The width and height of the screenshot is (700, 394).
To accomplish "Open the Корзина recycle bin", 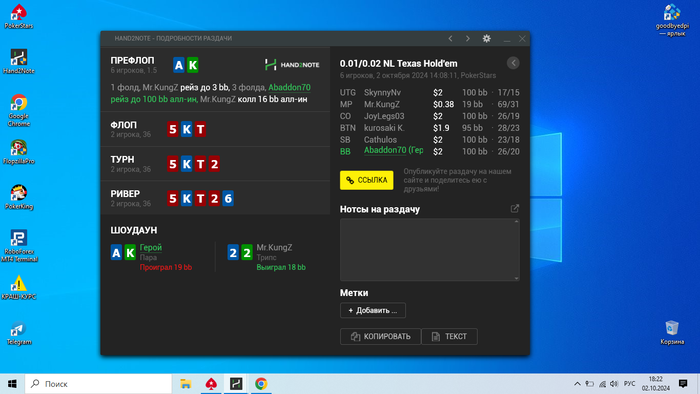I will coord(672,332).
